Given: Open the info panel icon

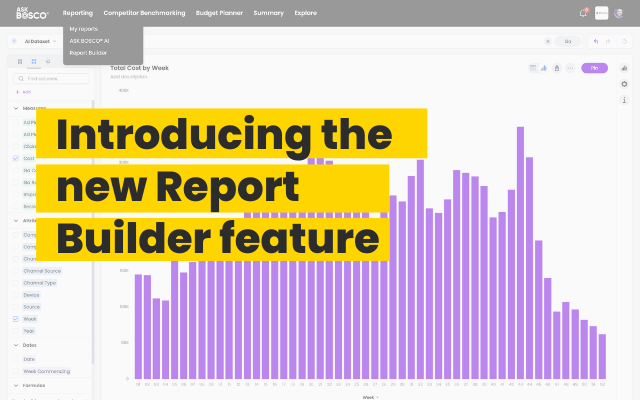Looking at the screenshot, I should point(624,100).
